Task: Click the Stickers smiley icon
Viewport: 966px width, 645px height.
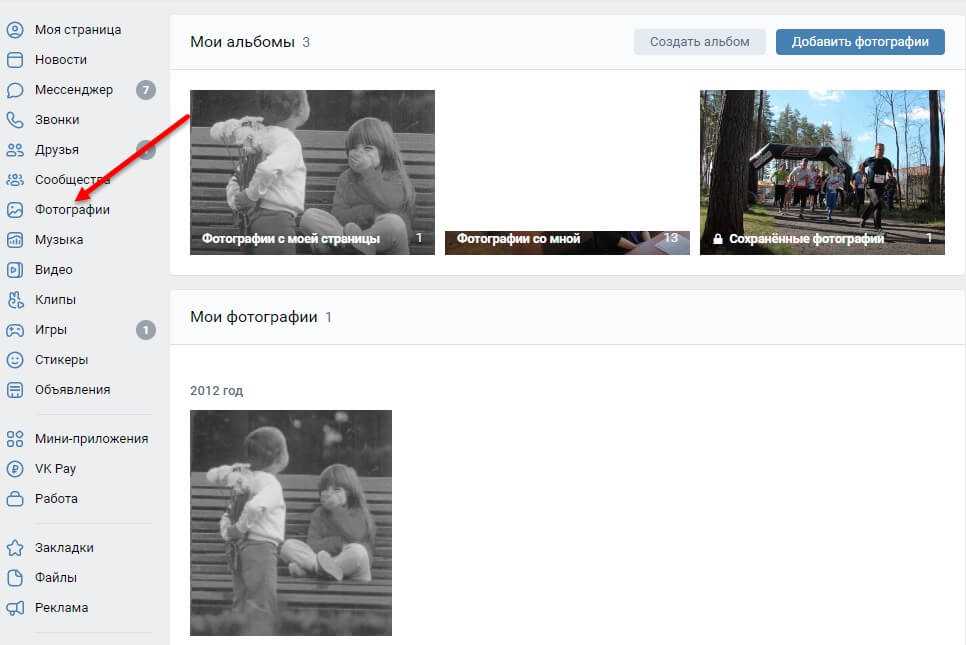Action: point(15,360)
